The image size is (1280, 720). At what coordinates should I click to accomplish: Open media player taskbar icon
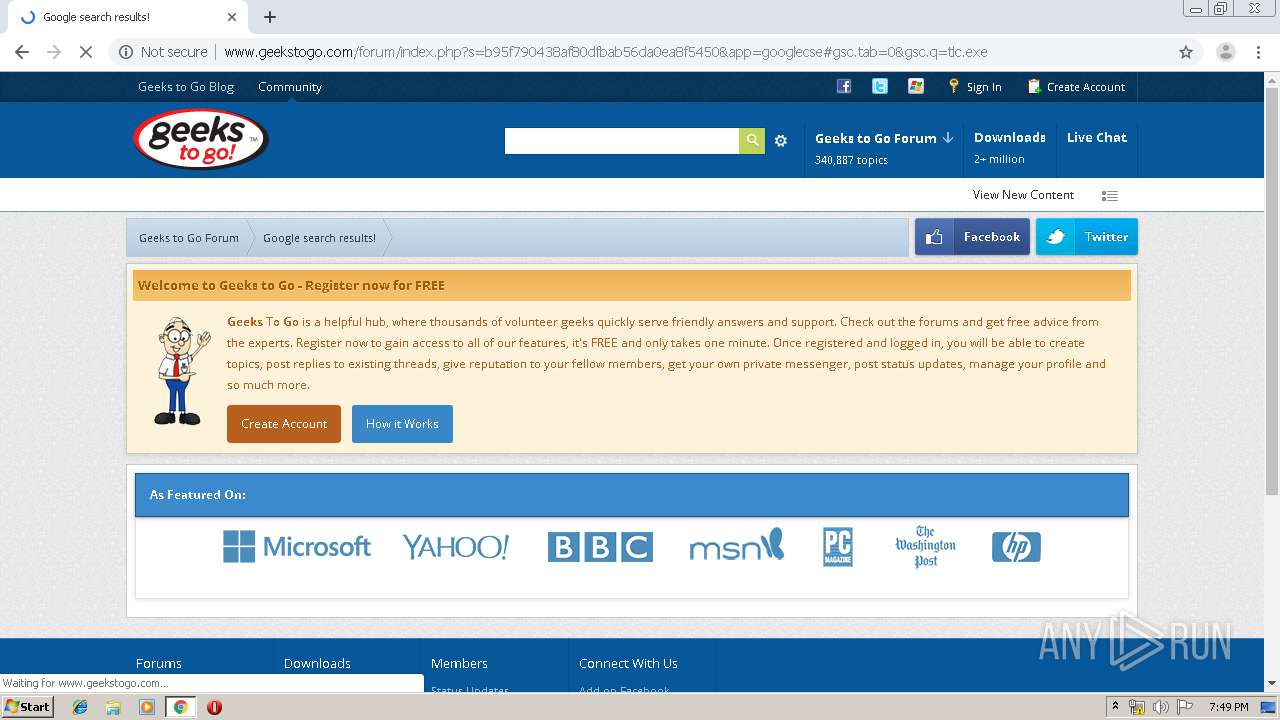147,707
